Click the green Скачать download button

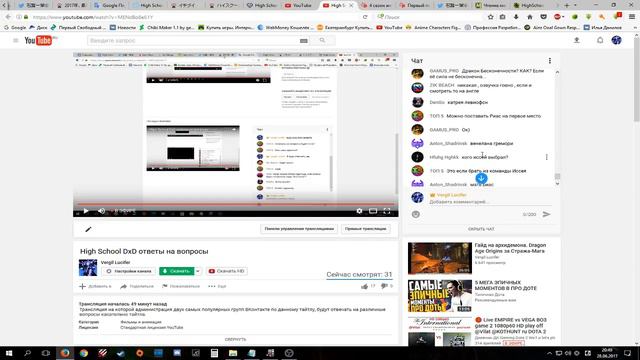177,271
